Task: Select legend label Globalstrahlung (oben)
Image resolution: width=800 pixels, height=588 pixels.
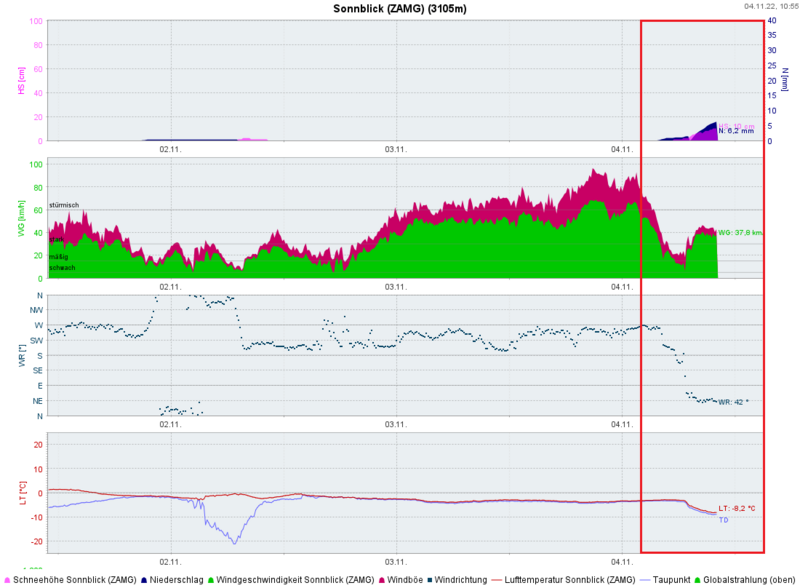Action: pos(749,580)
